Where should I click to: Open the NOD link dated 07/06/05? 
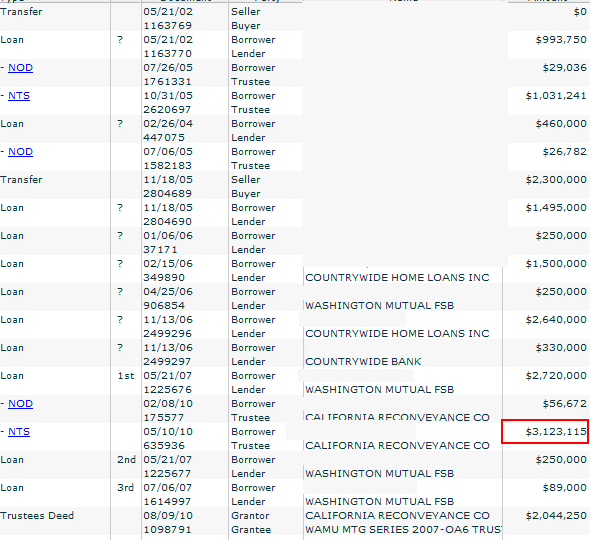click(x=20, y=152)
